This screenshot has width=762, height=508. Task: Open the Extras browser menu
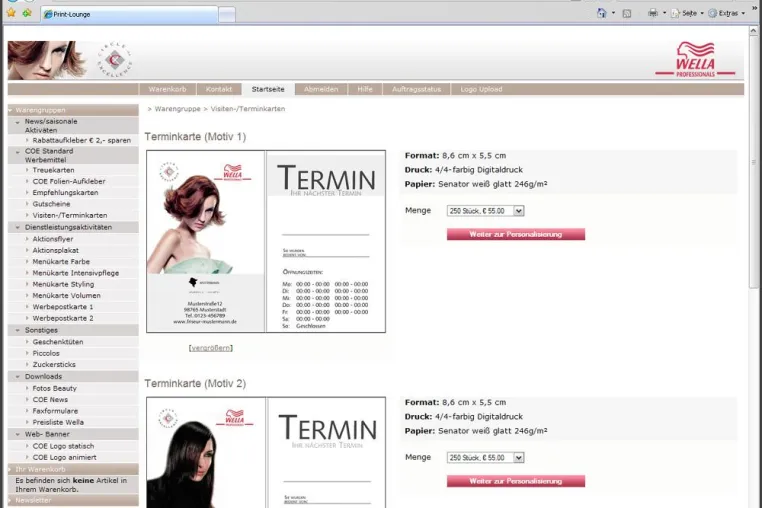(x=727, y=14)
